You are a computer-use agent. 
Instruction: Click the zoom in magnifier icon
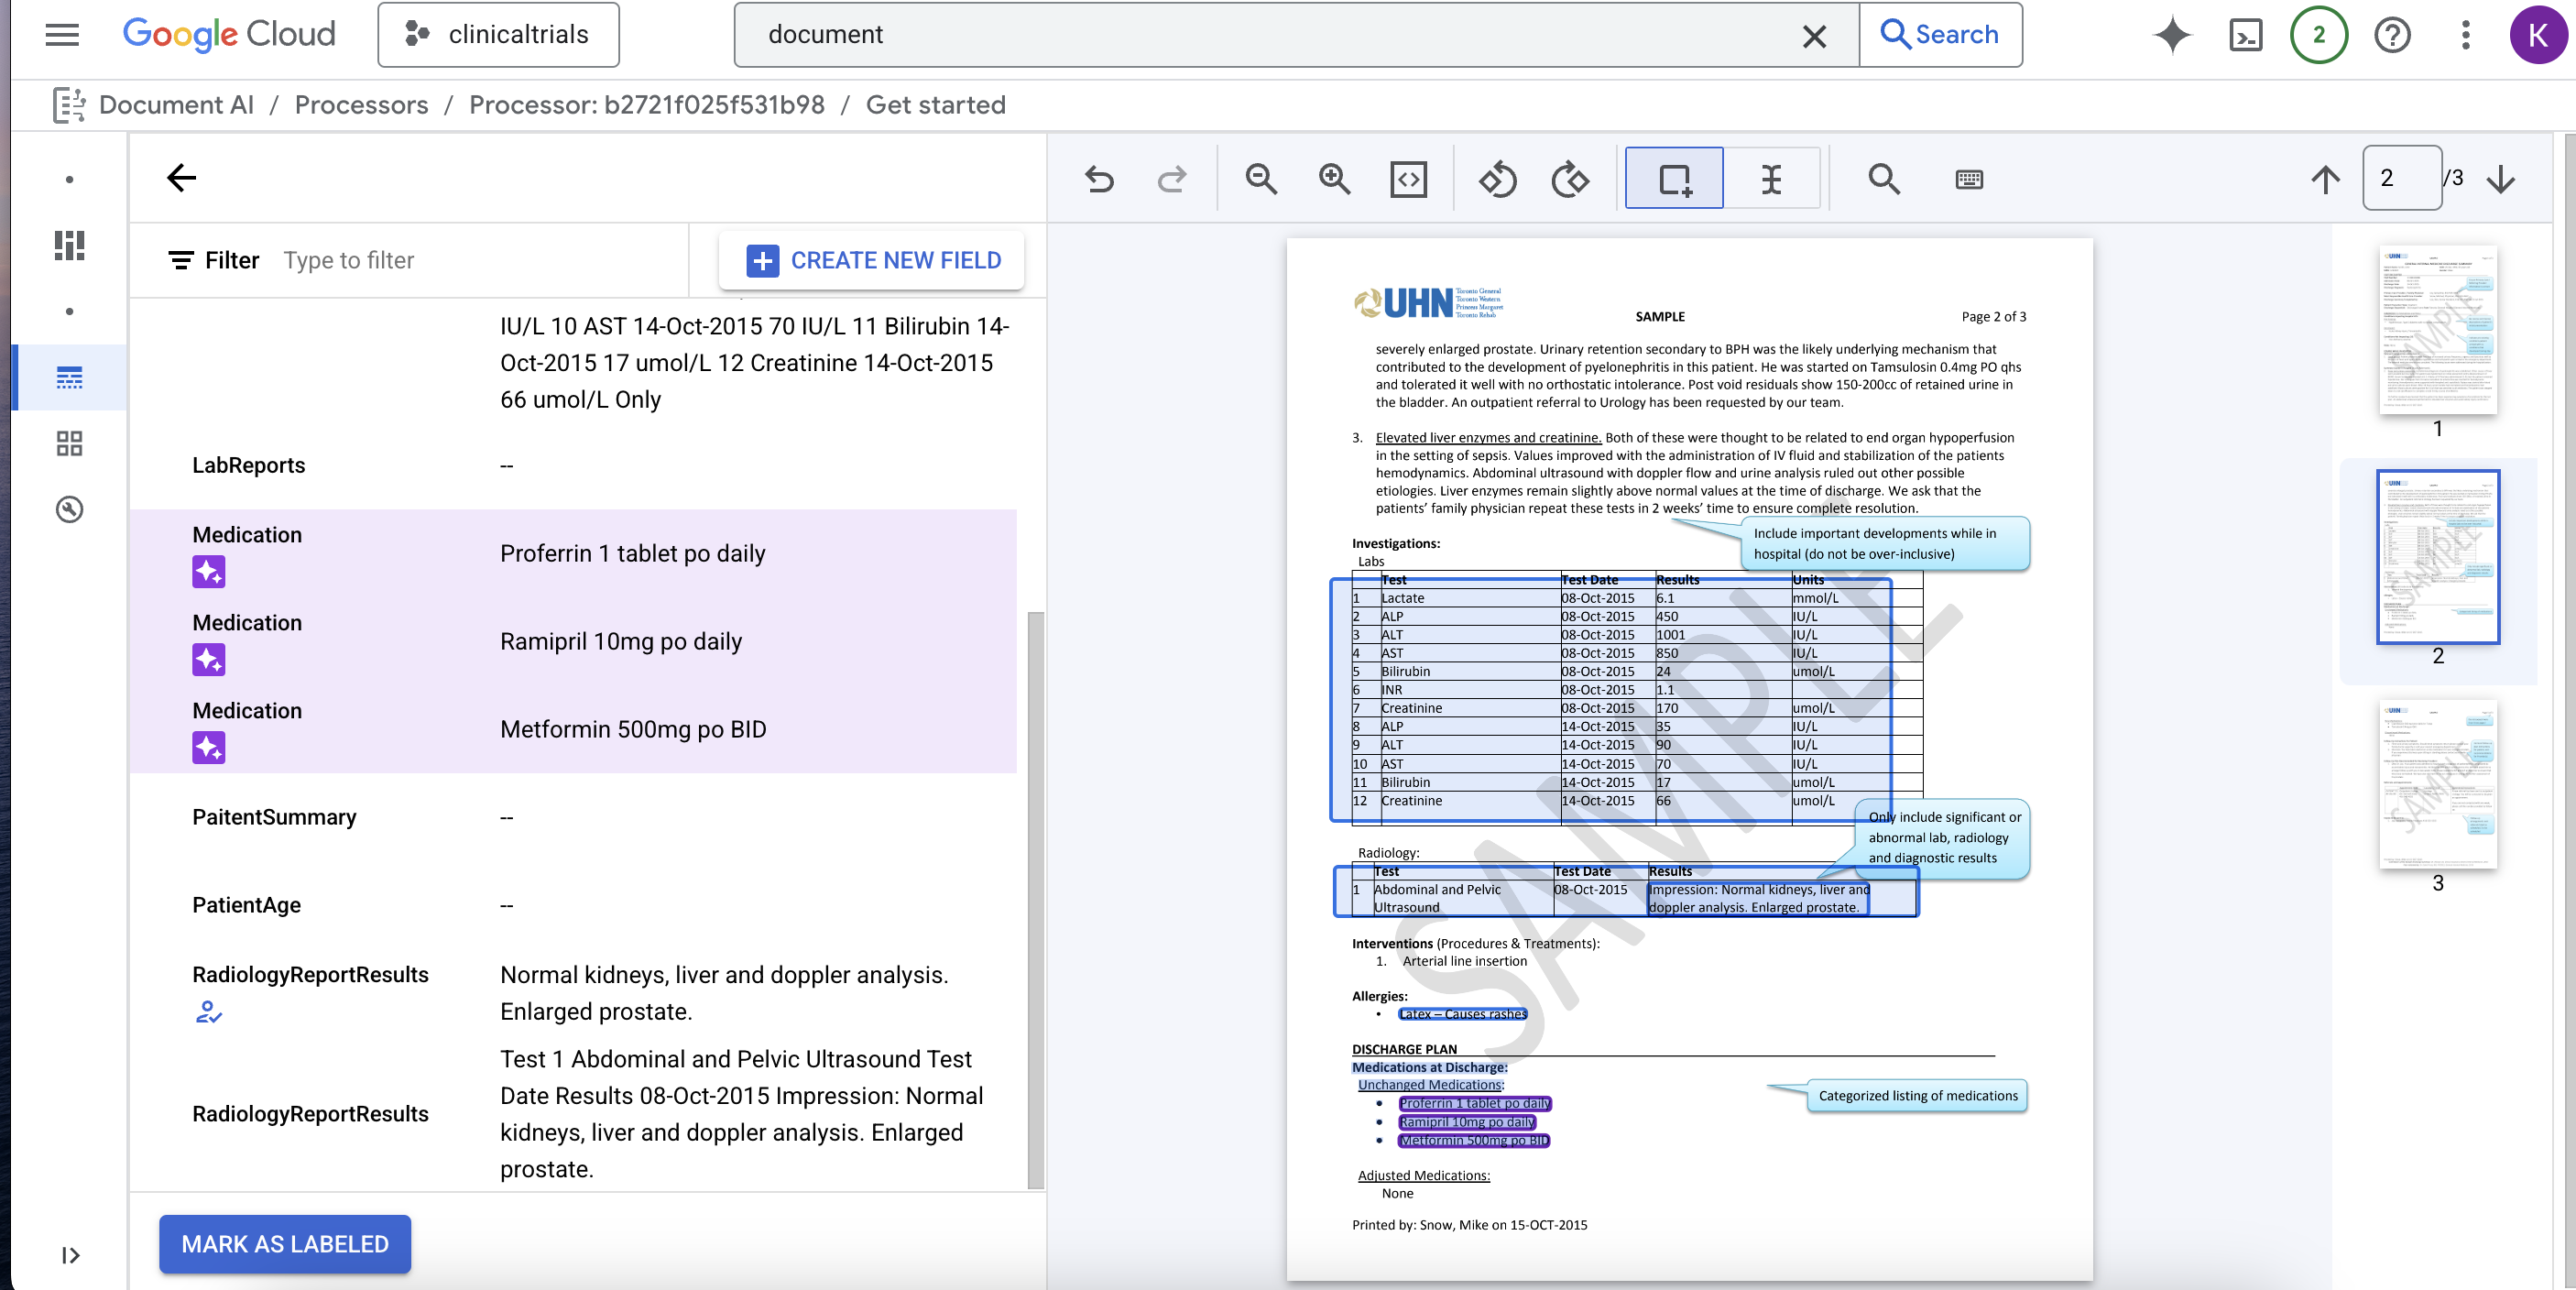1334,179
